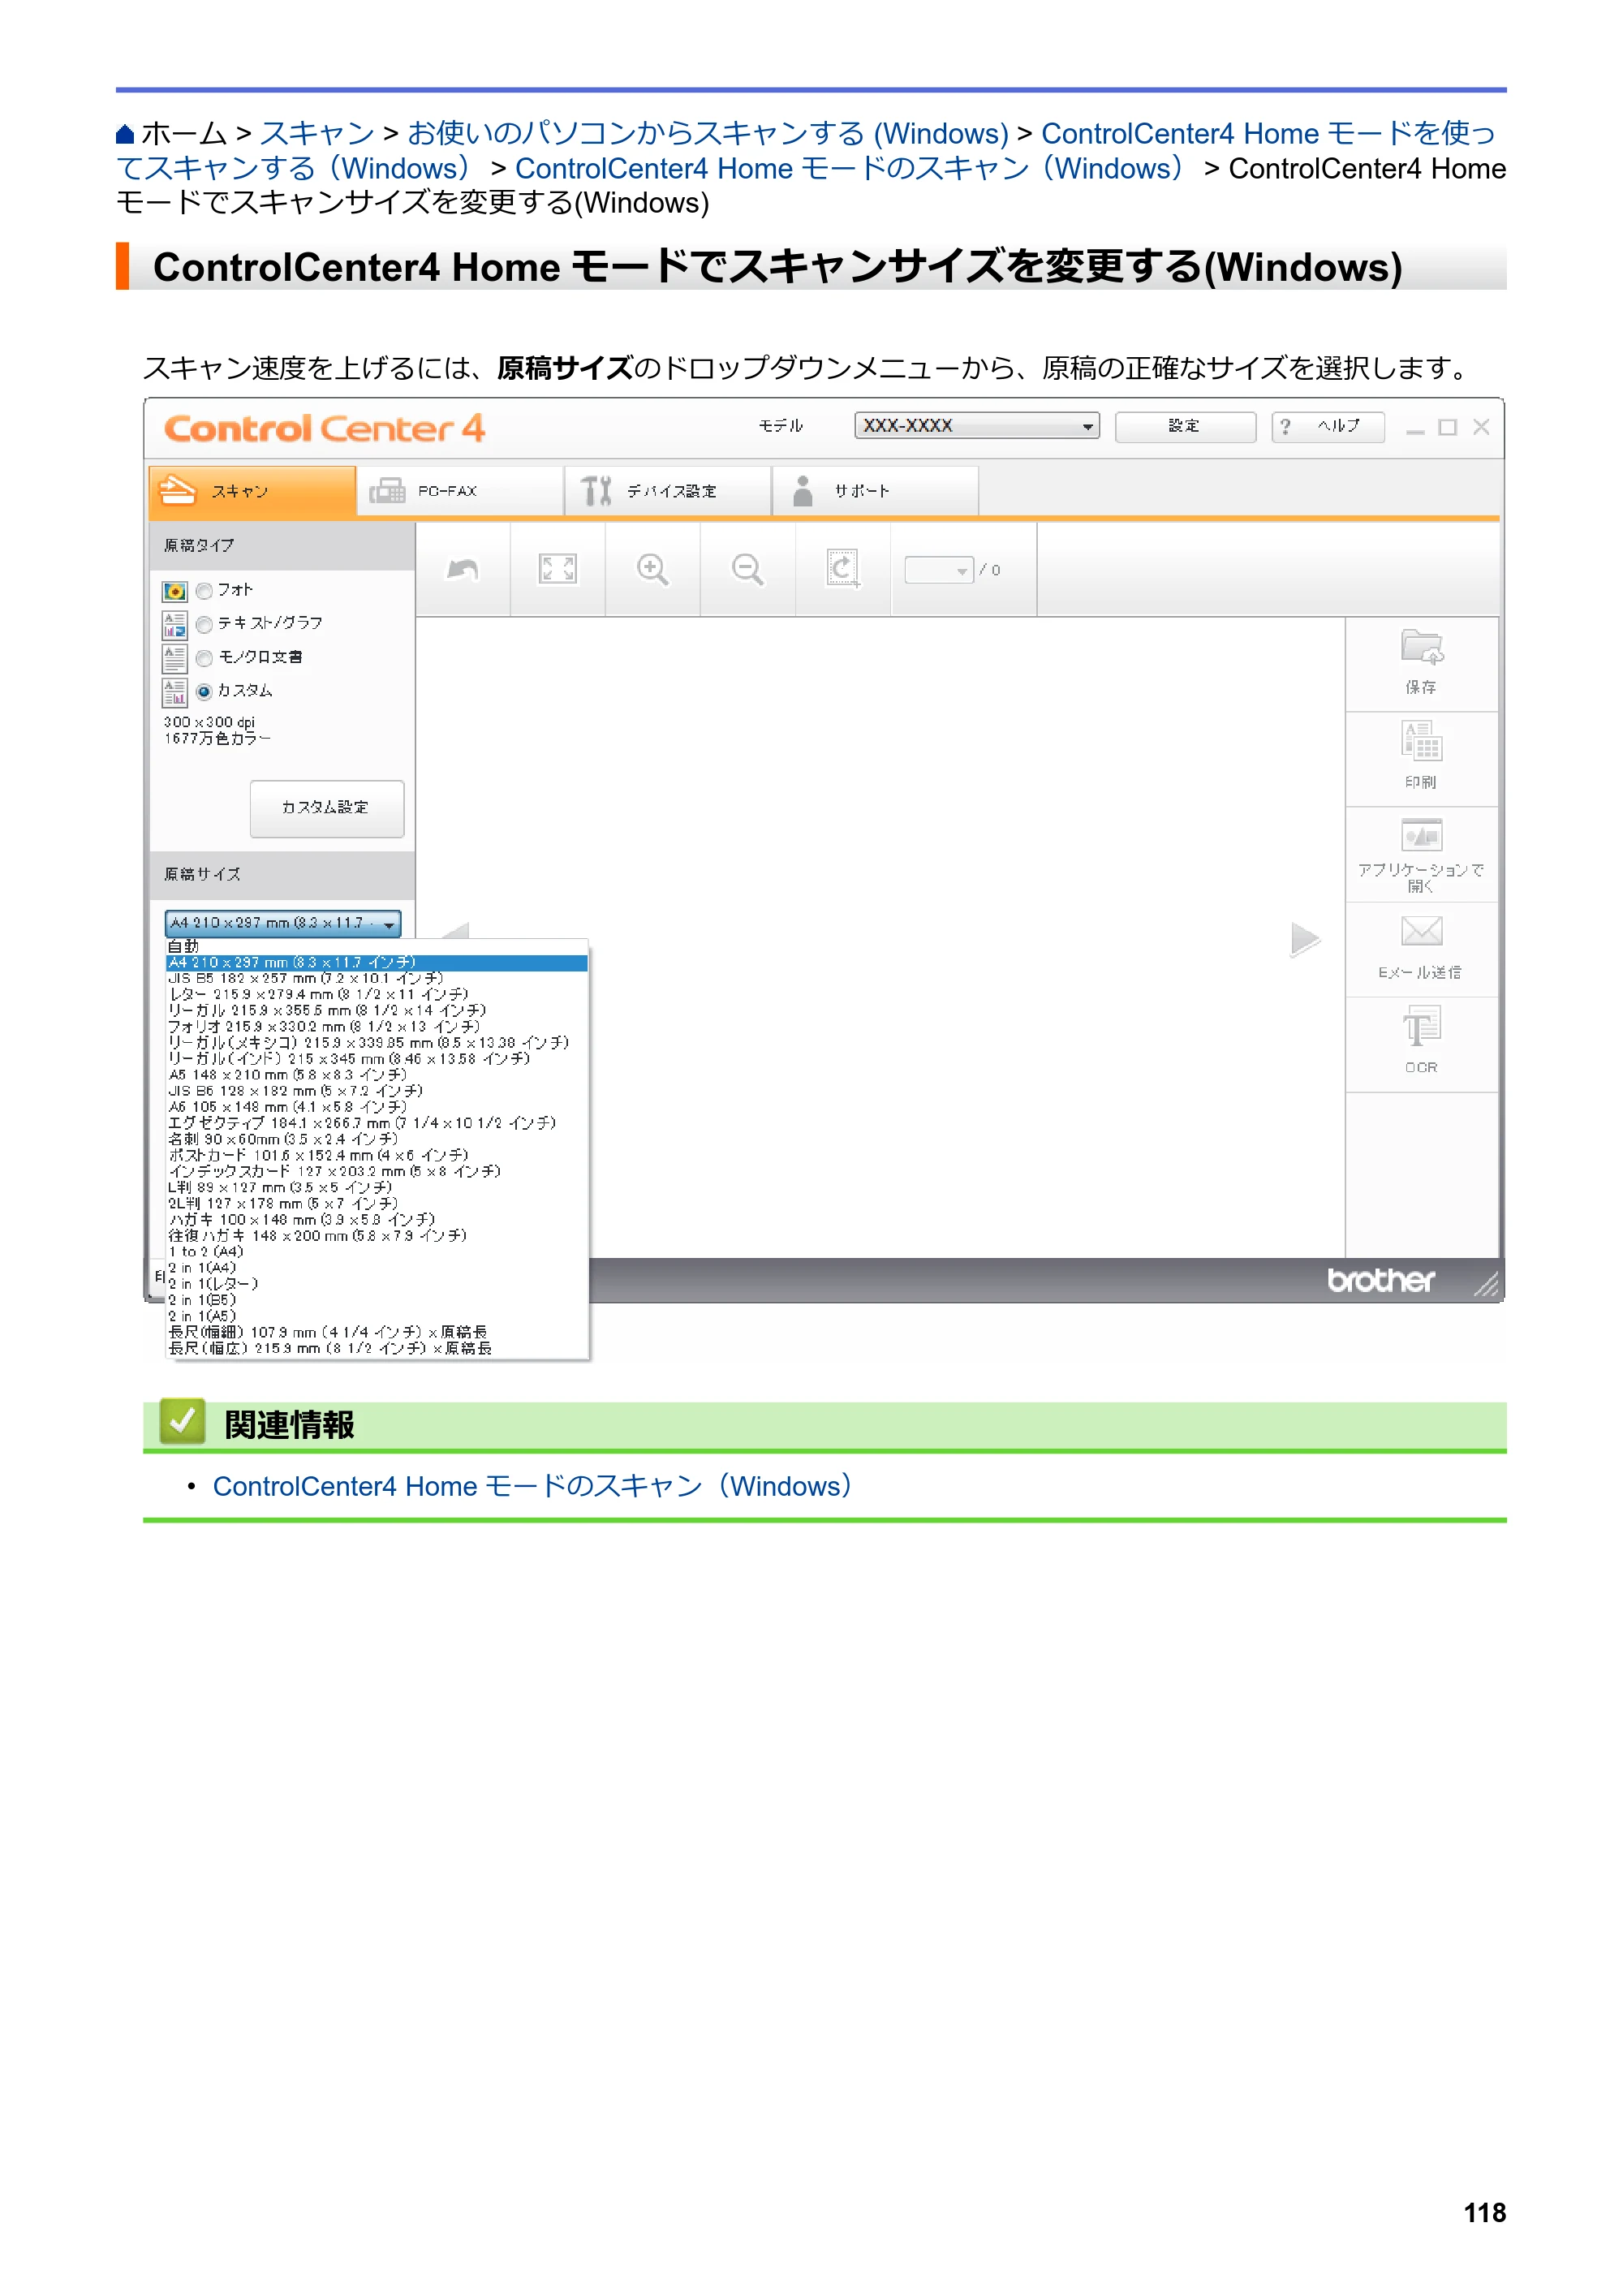Choose JIS B6 128 x 182 mm option
Image resolution: width=1623 pixels, height=2296 pixels.
pos(376,1091)
